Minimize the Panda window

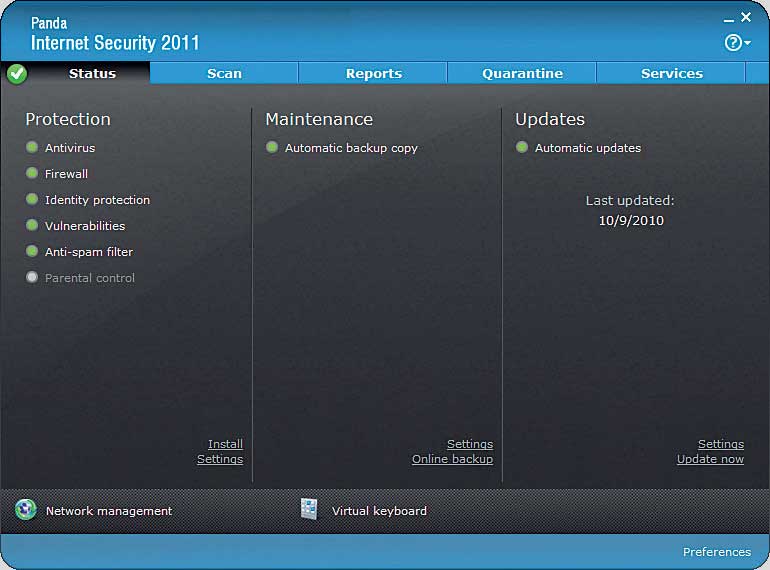point(729,20)
